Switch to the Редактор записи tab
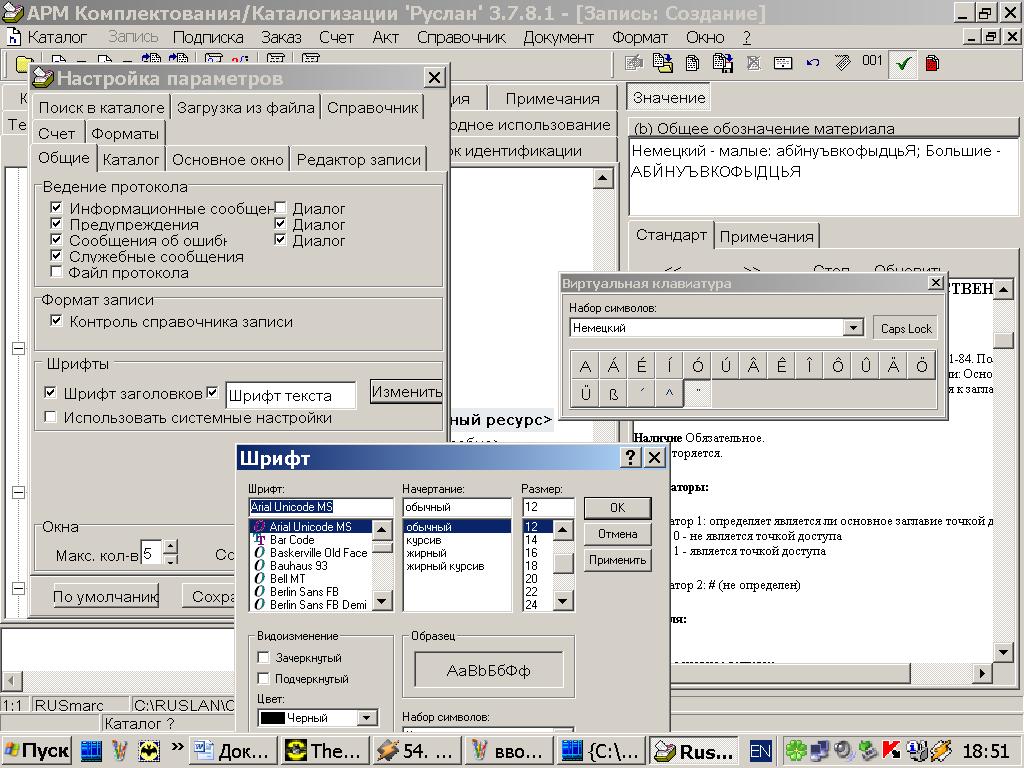The height and width of the screenshot is (768, 1024). click(x=358, y=159)
